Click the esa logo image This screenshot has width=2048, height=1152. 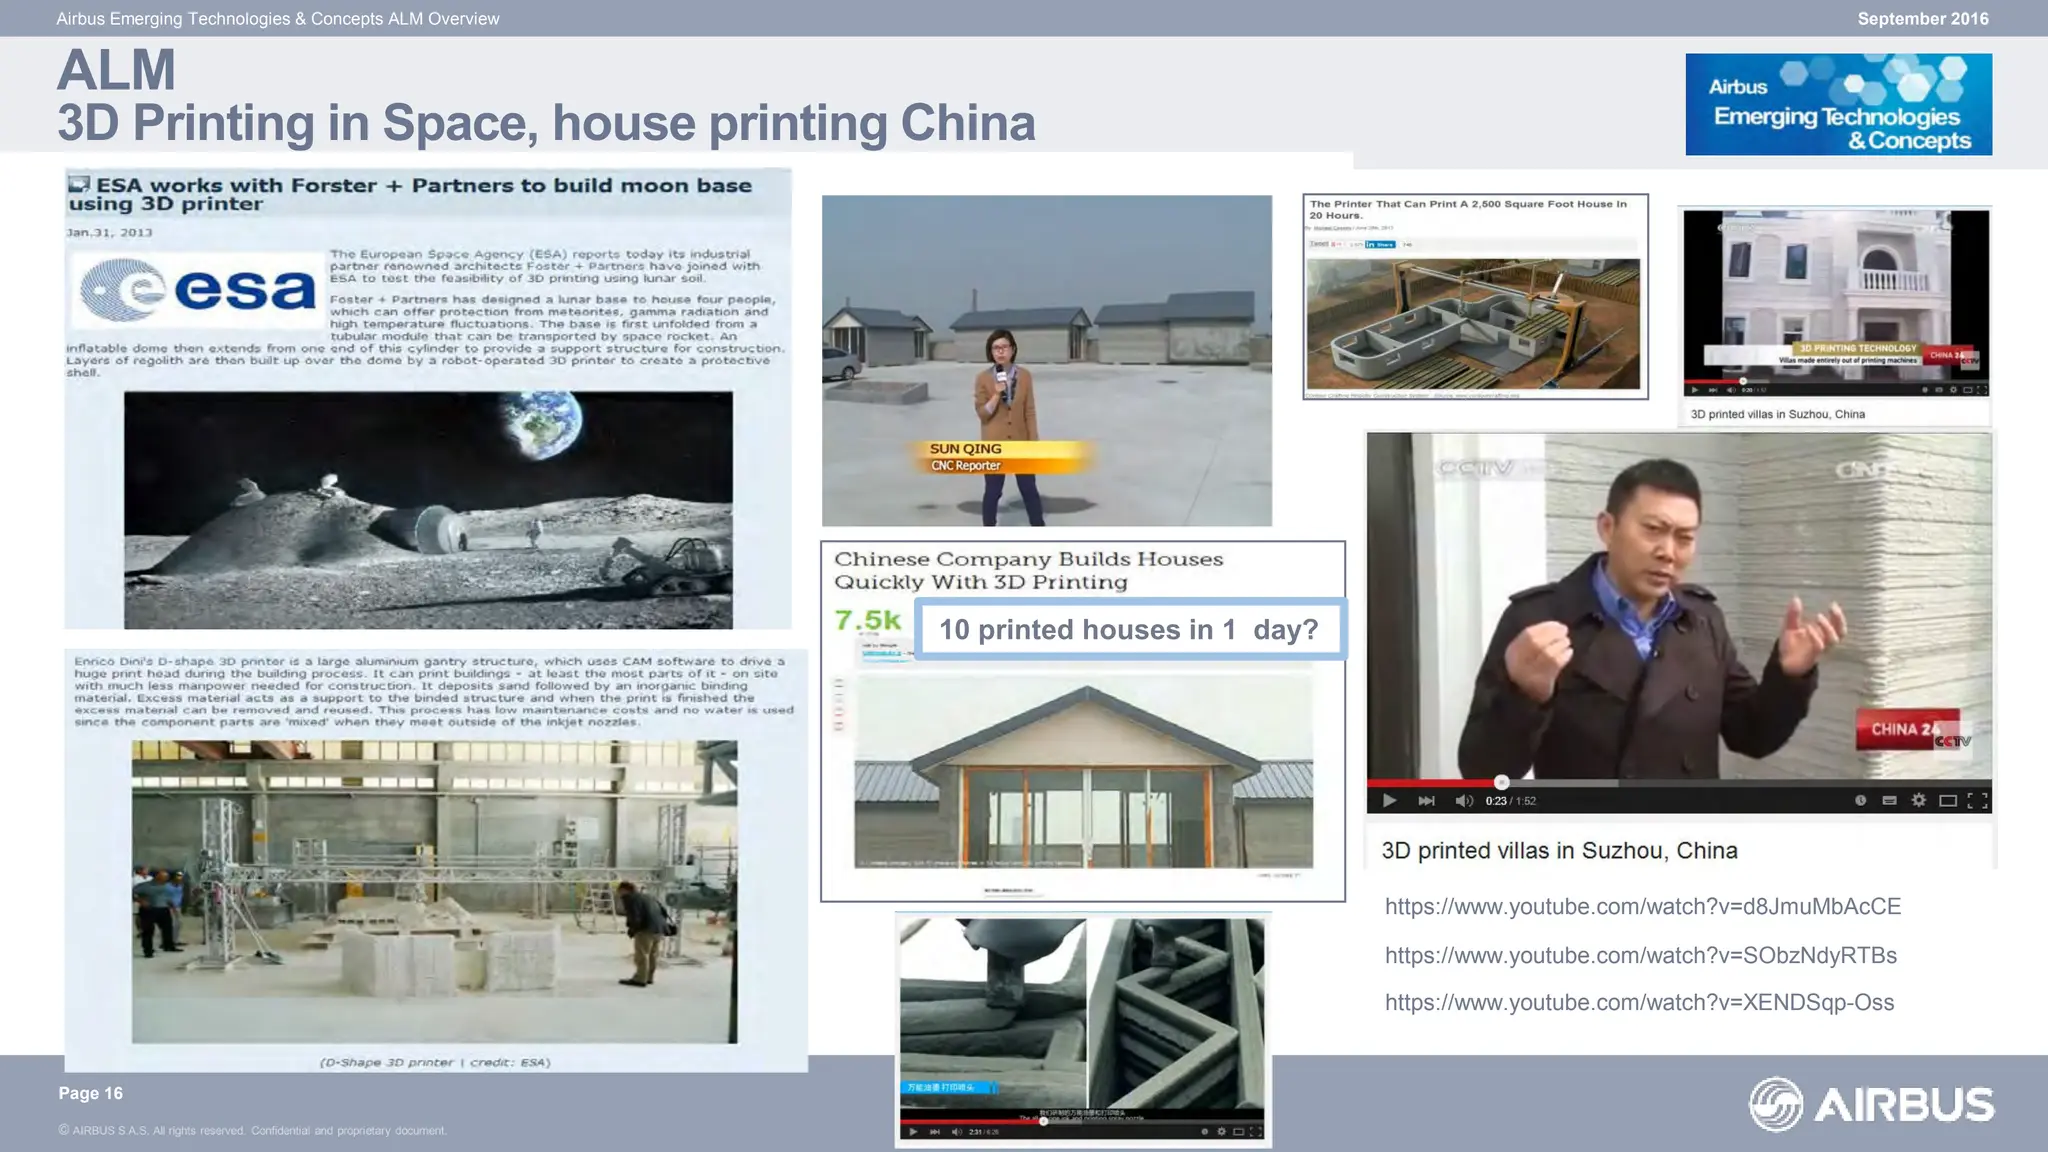click(x=197, y=289)
